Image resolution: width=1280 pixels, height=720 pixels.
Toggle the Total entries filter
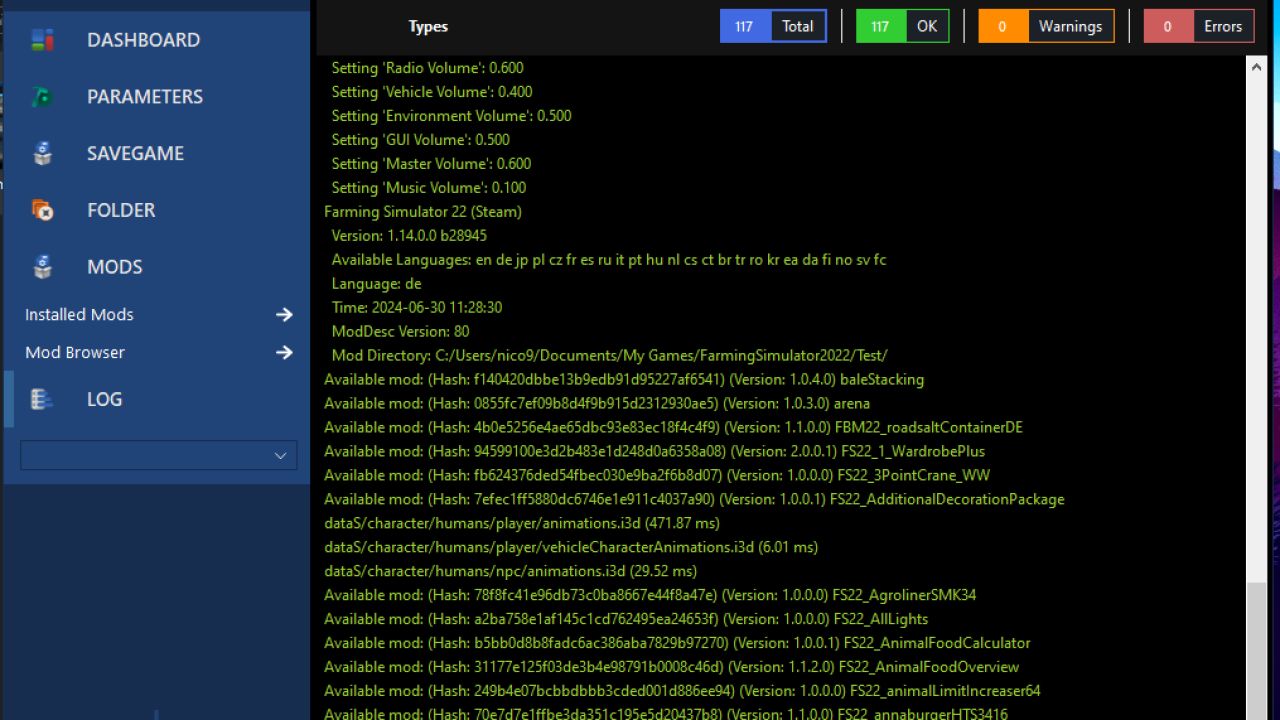[x=773, y=26]
